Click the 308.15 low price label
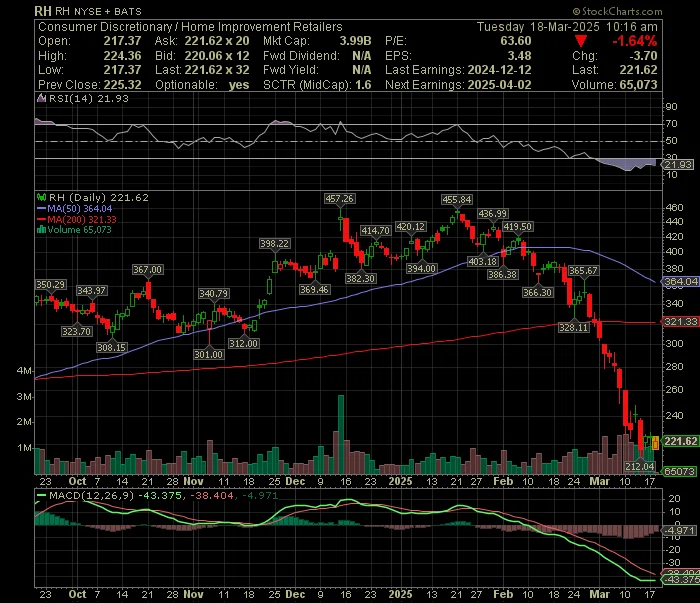The image size is (700, 603). [x=112, y=347]
